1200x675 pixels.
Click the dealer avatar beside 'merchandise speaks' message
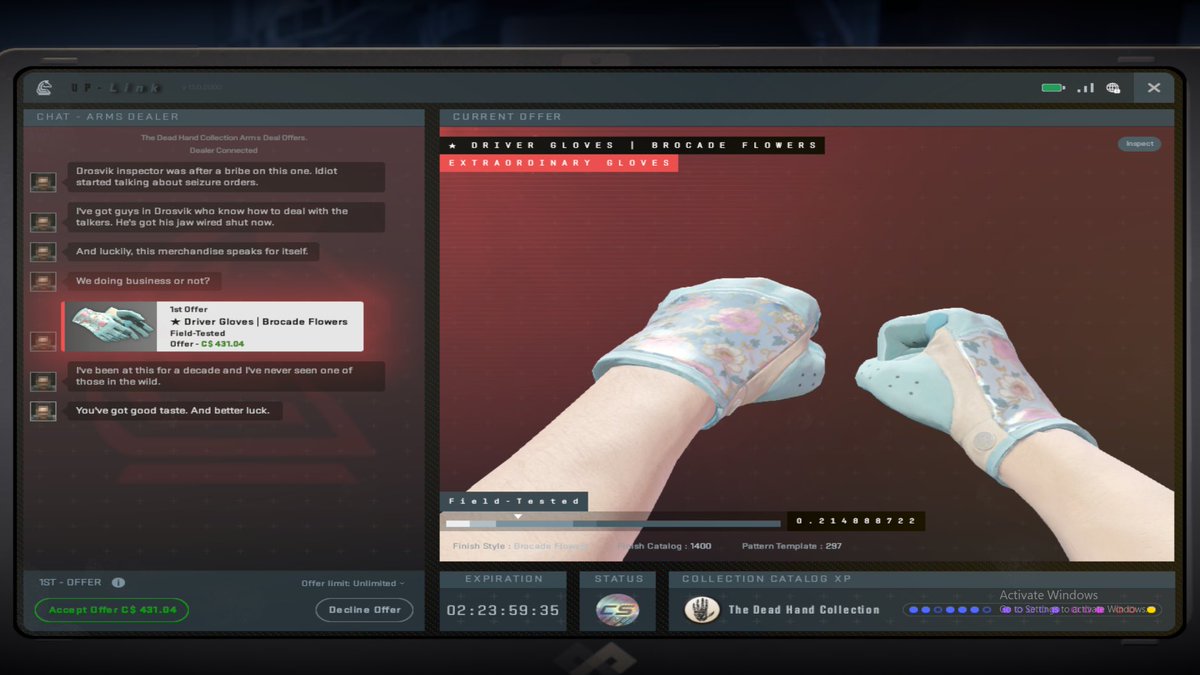43,252
